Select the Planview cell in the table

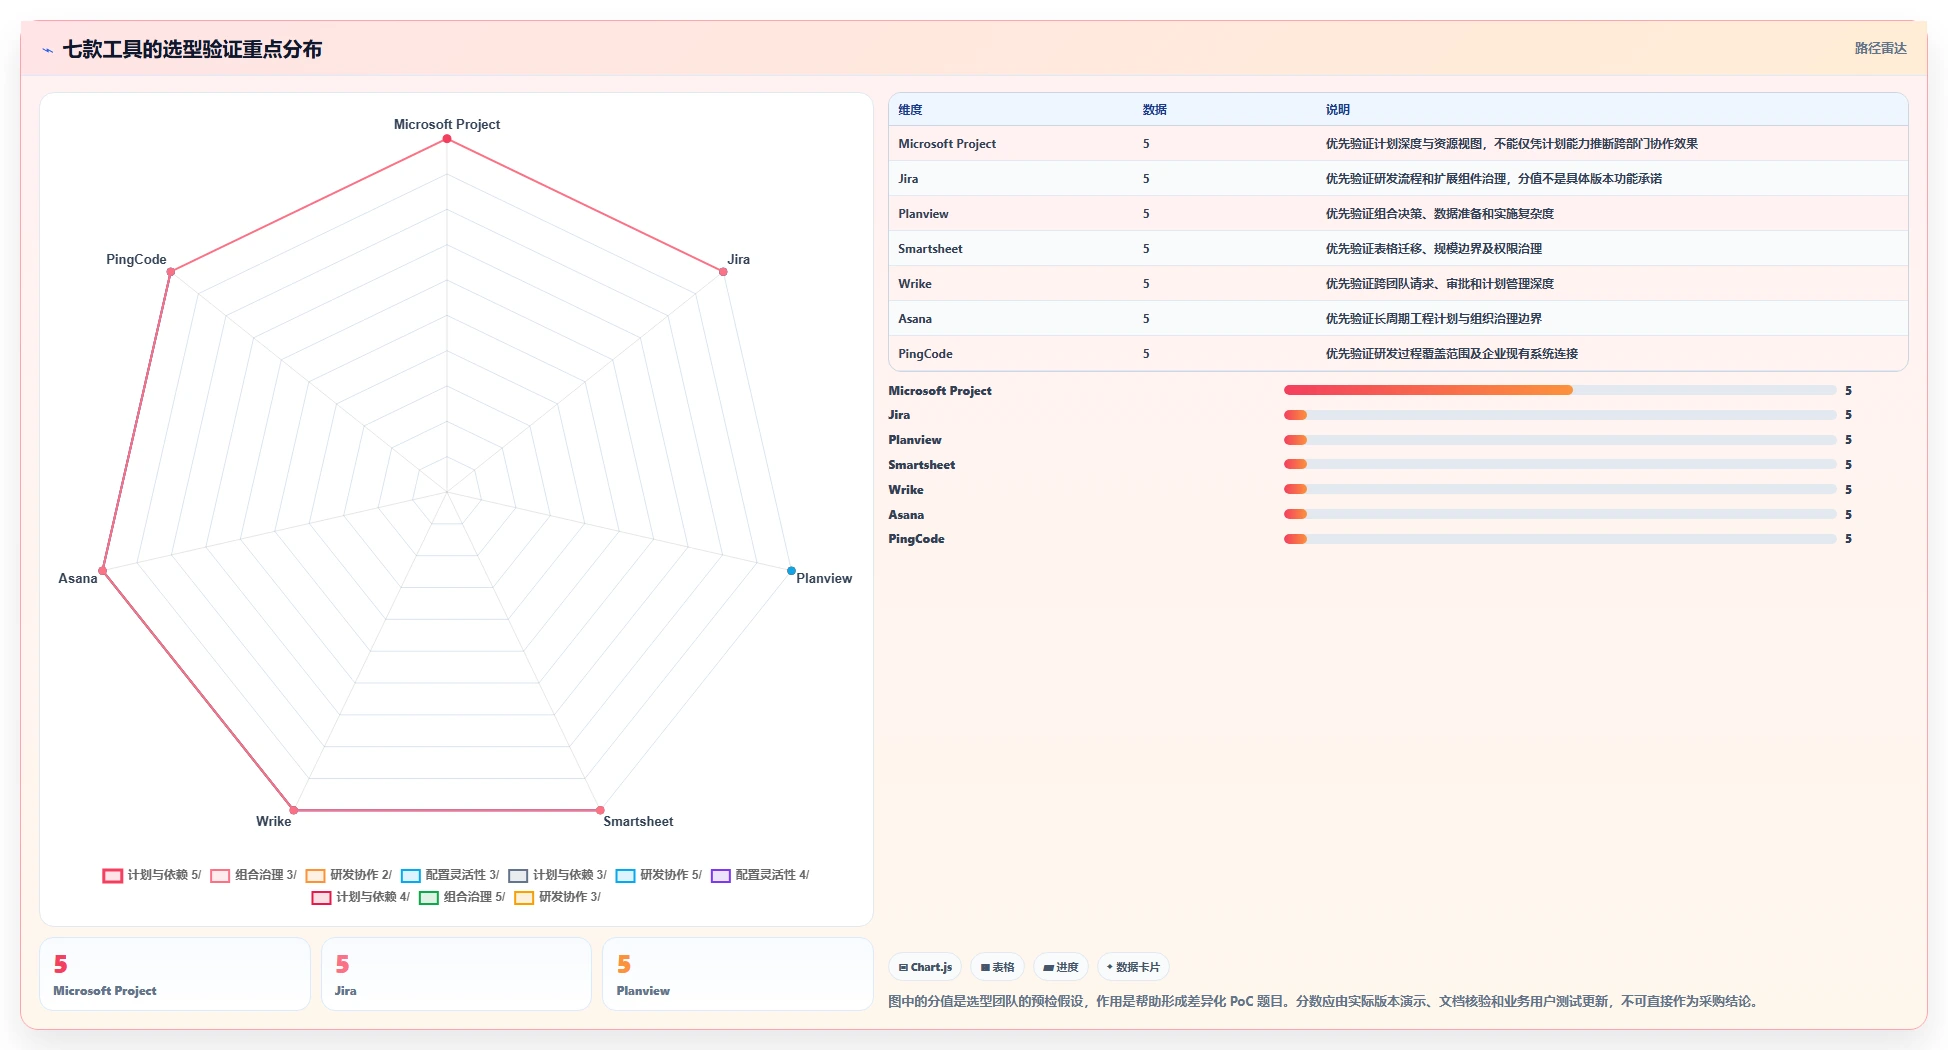(923, 214)
